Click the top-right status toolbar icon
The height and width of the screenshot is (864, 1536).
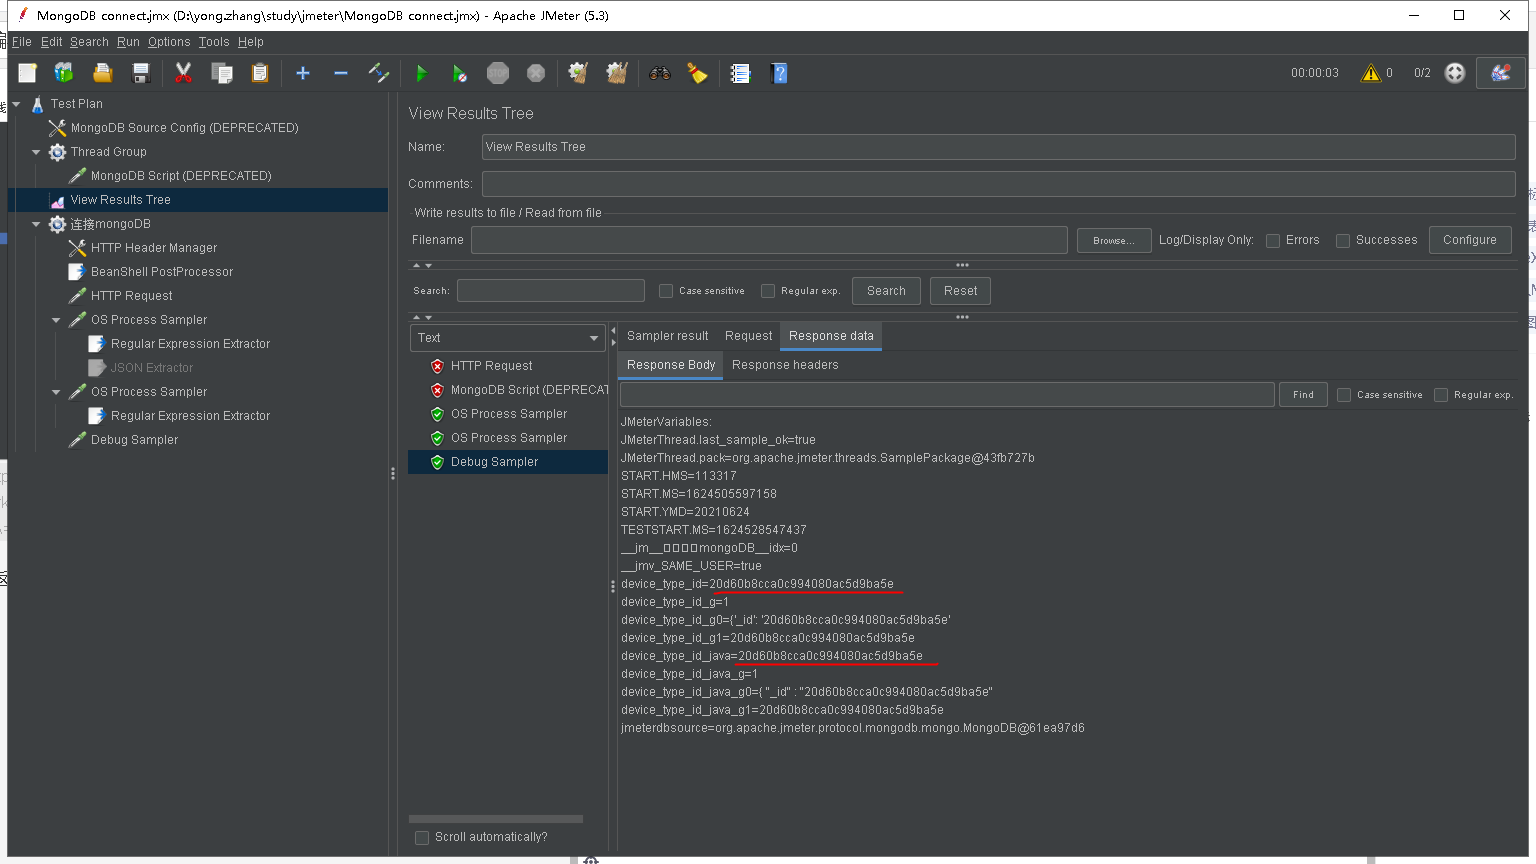pos(1500,73)
